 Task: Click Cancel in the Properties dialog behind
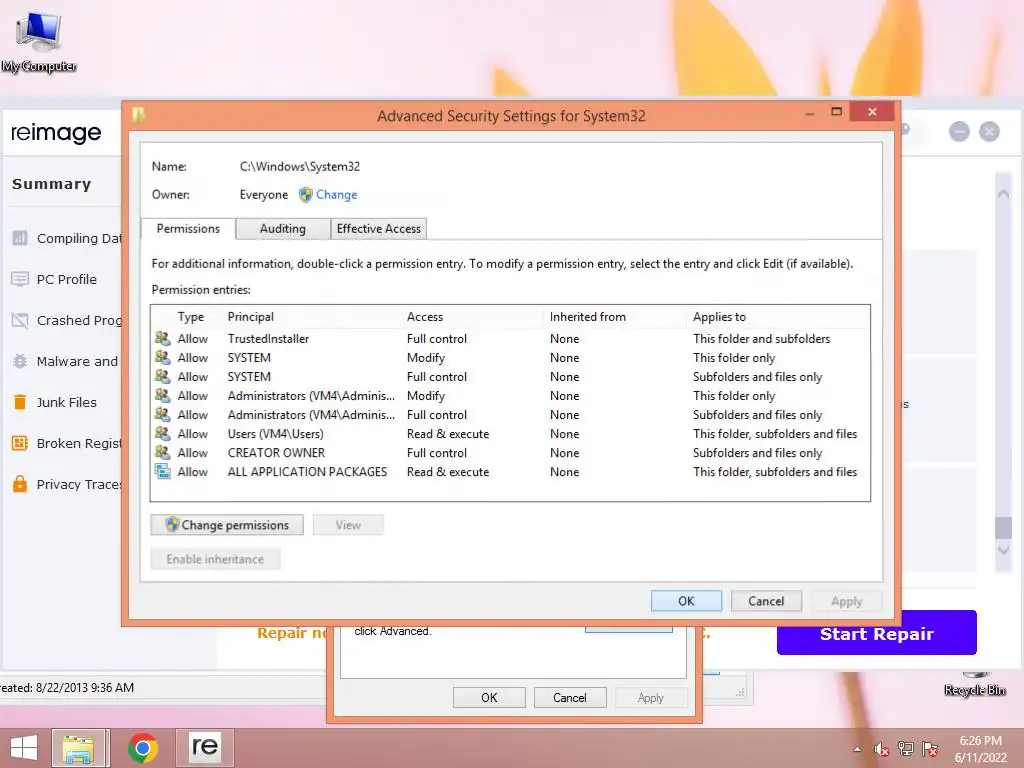click(569, 697)
